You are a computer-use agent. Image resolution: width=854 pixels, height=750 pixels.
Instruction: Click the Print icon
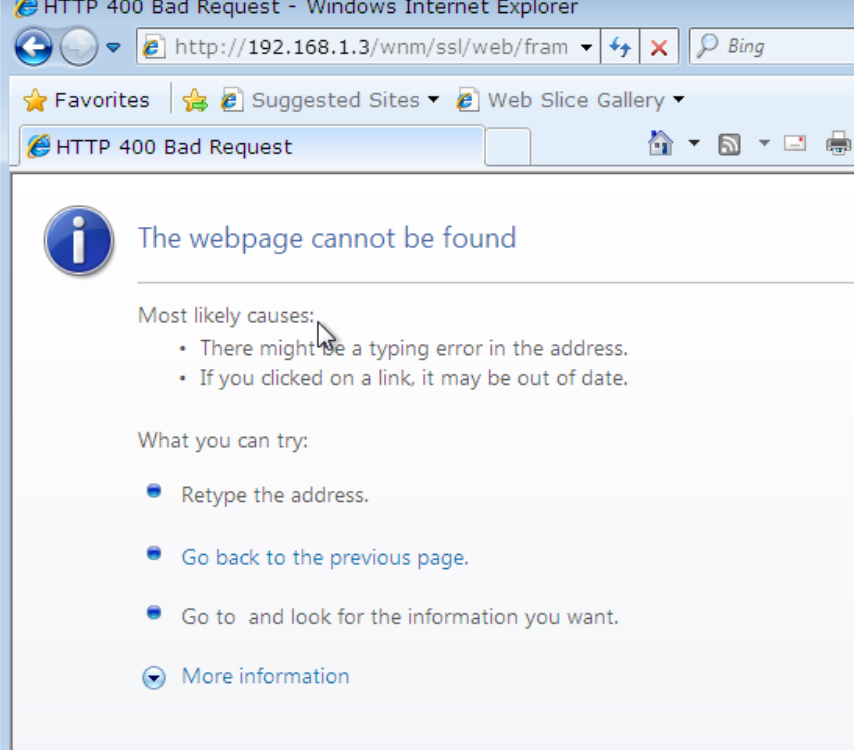[839, 143]
